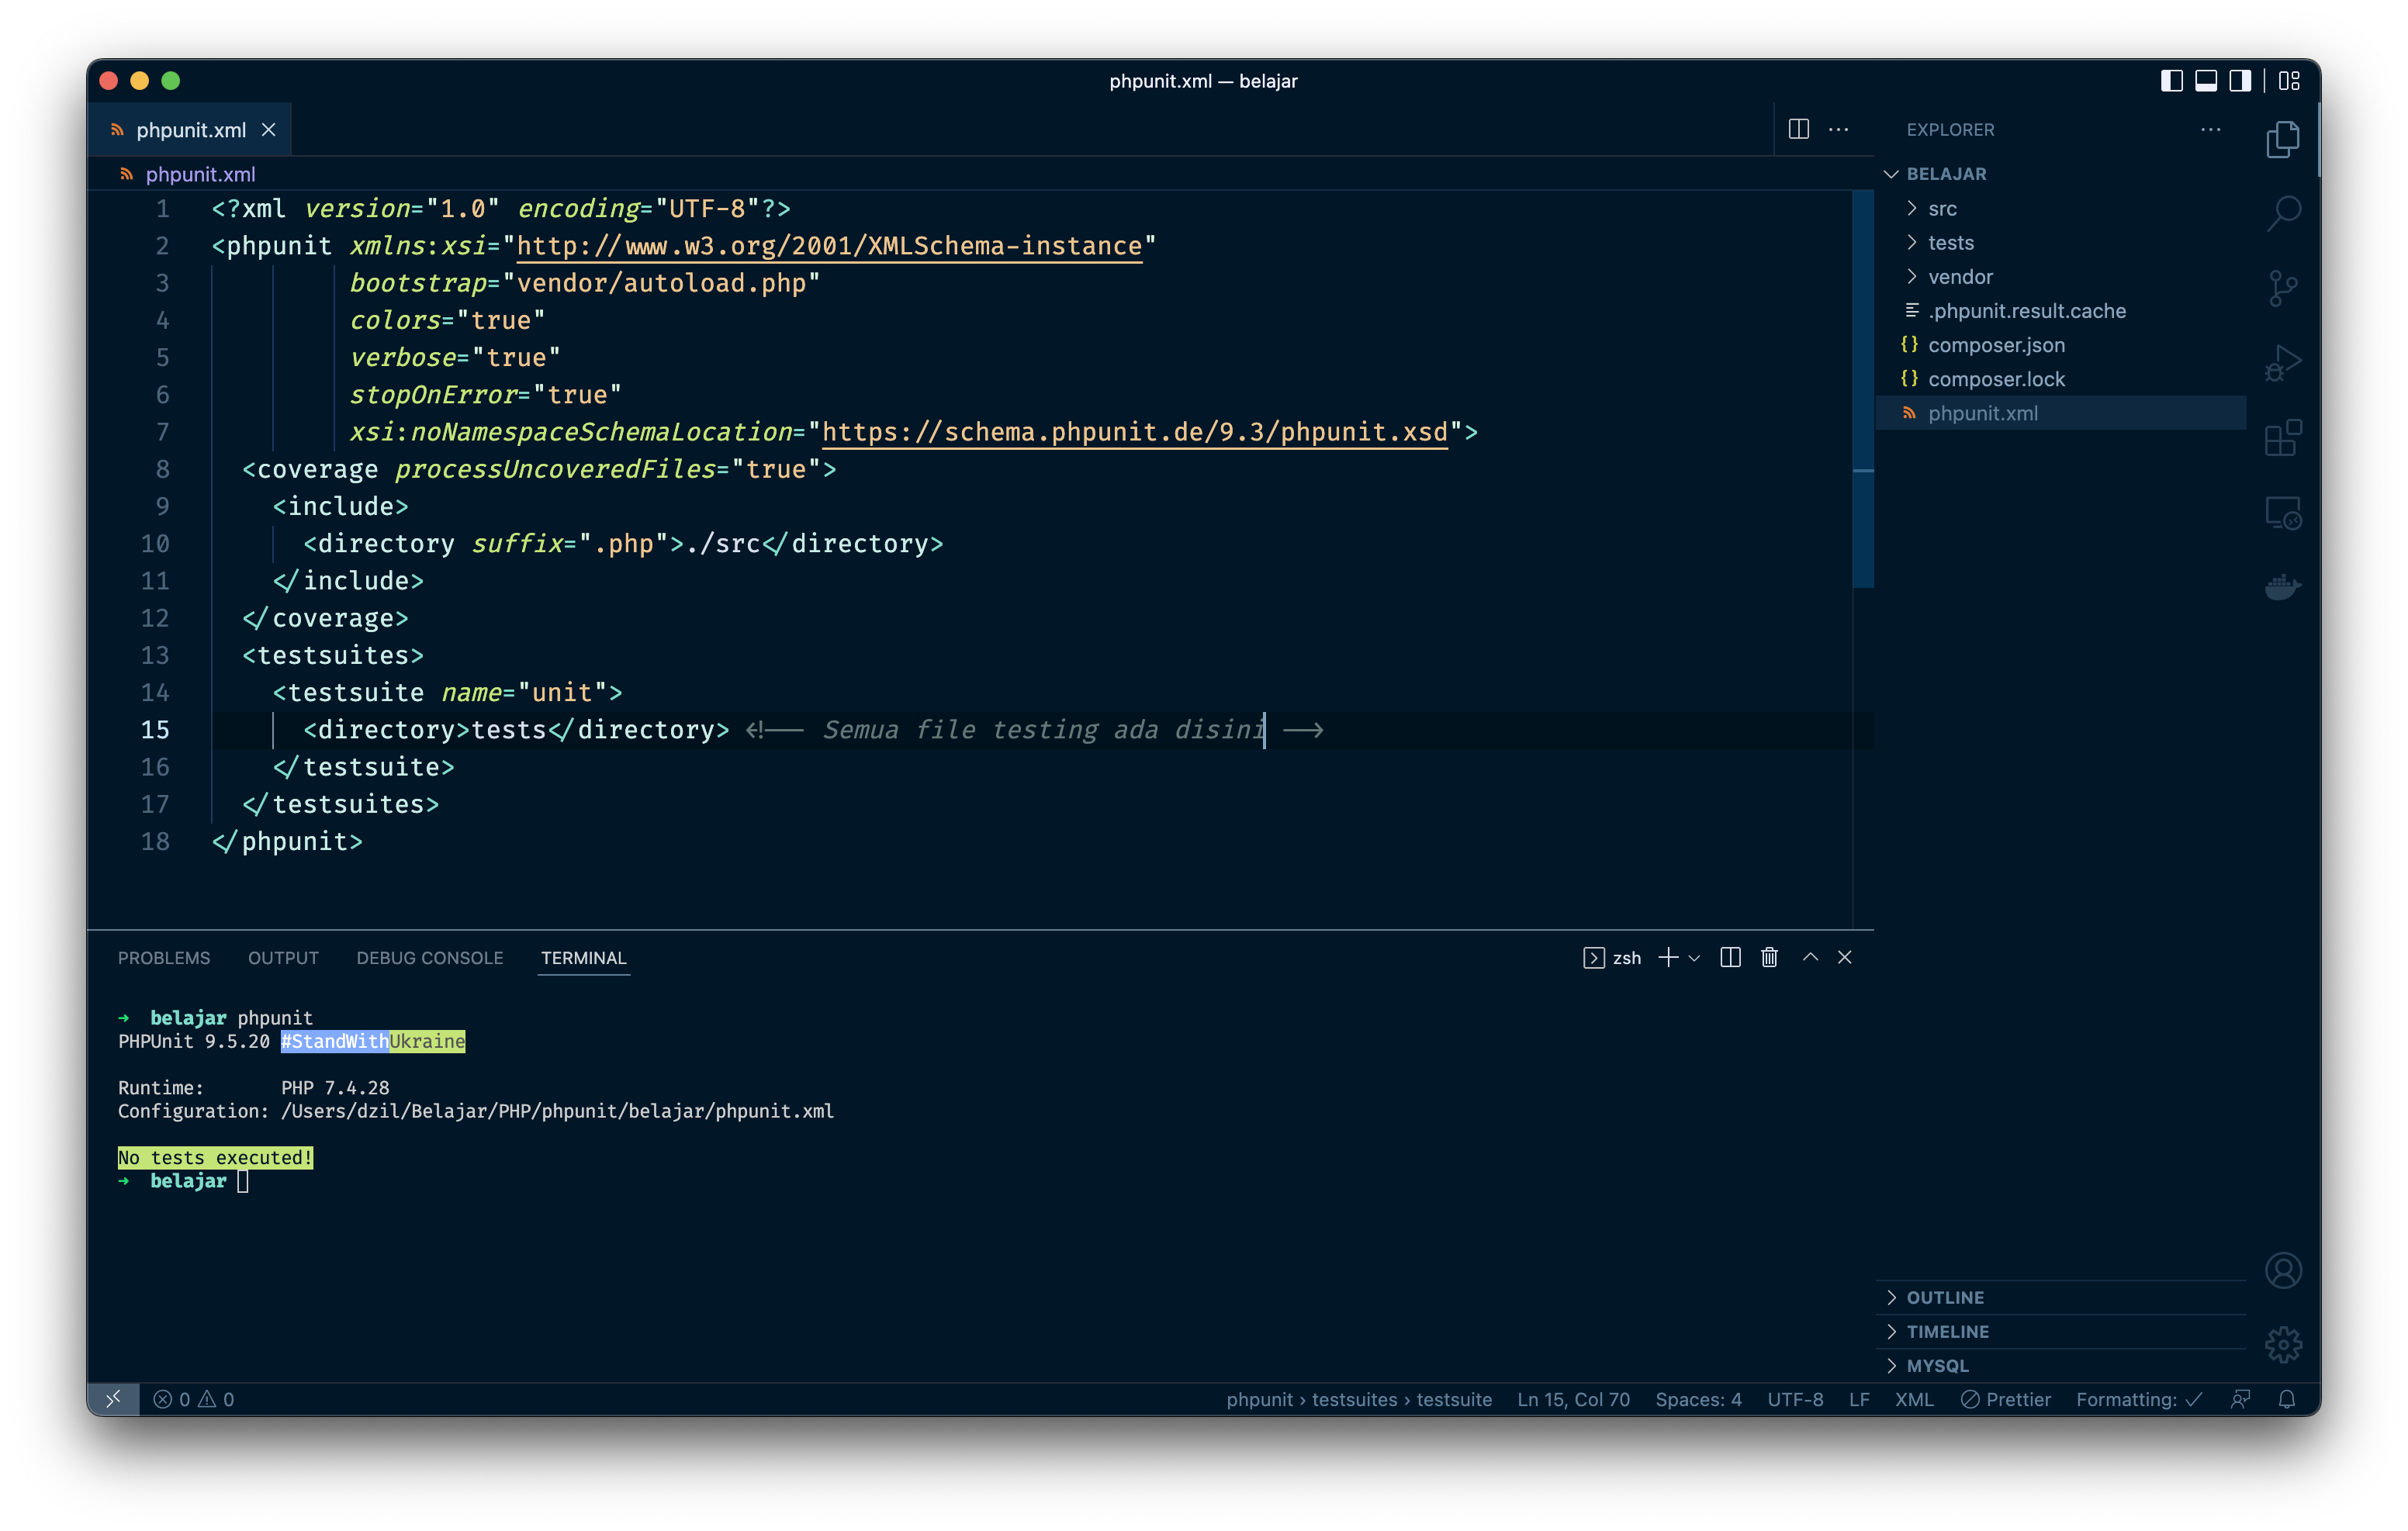Screen dimensions: 2408x1531
Task: Open editor More Actions ellipsis
Action: 1838,129
